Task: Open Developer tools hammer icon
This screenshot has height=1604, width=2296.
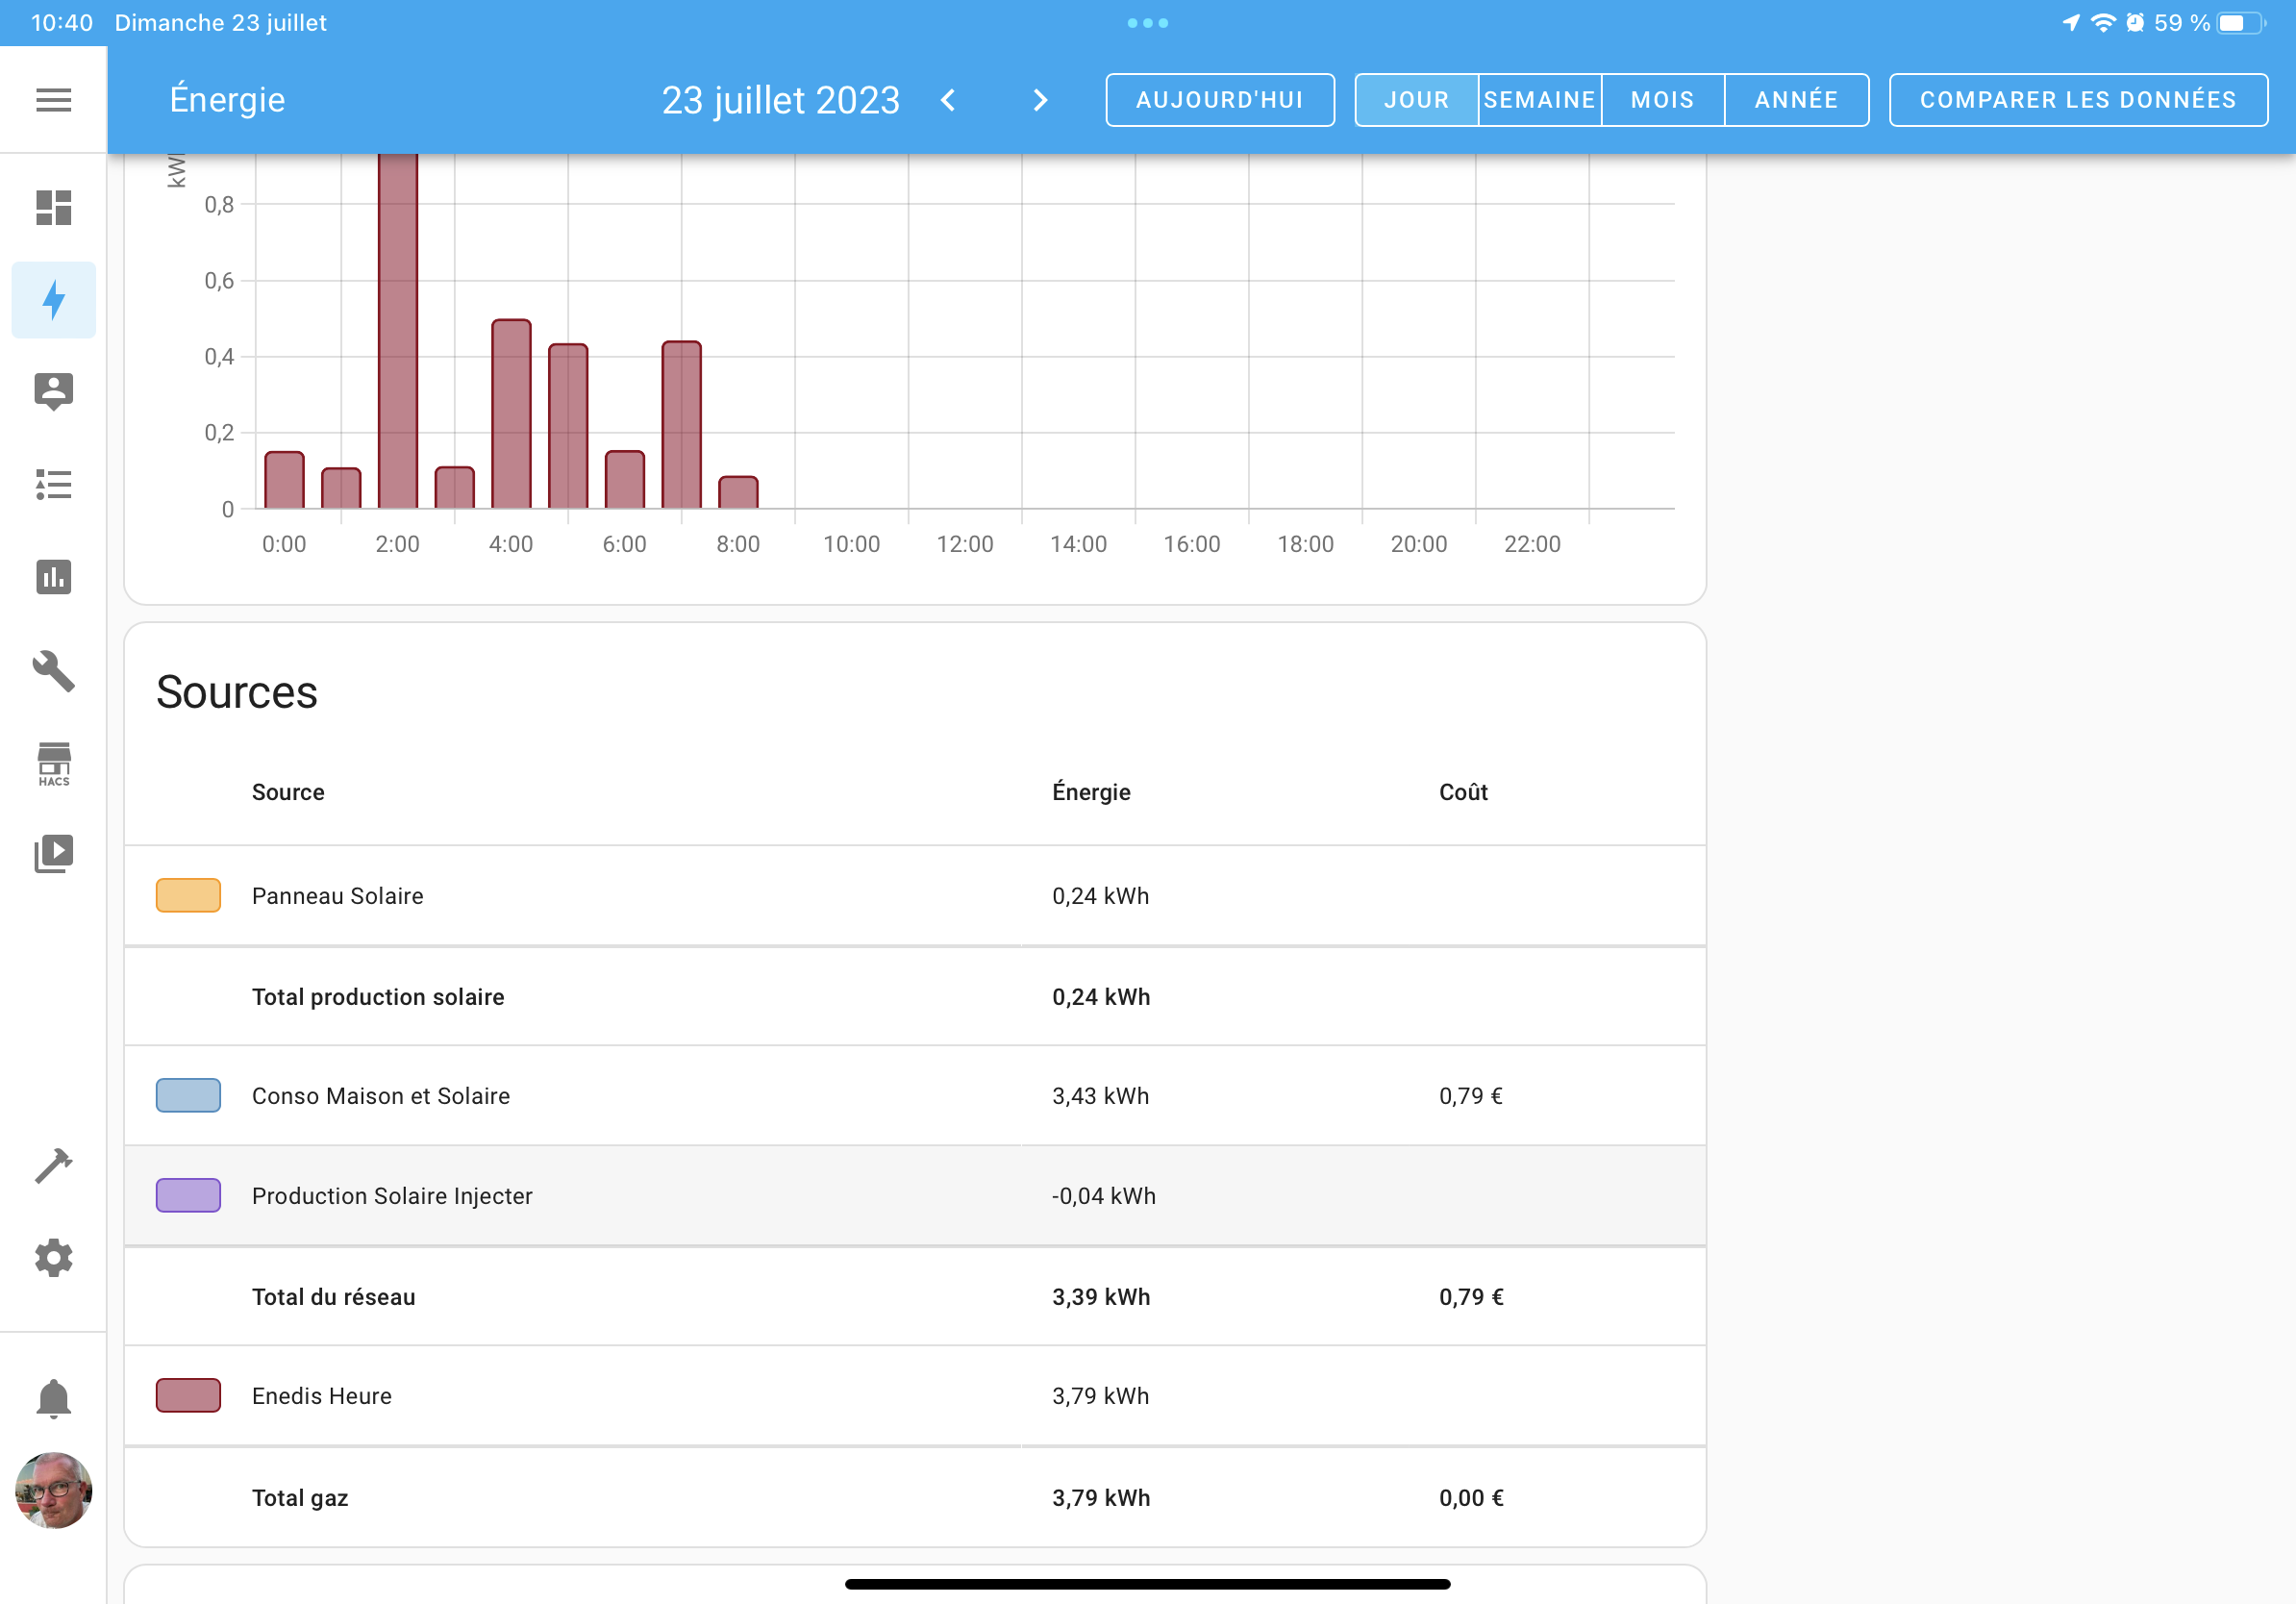Action: 53,1166
